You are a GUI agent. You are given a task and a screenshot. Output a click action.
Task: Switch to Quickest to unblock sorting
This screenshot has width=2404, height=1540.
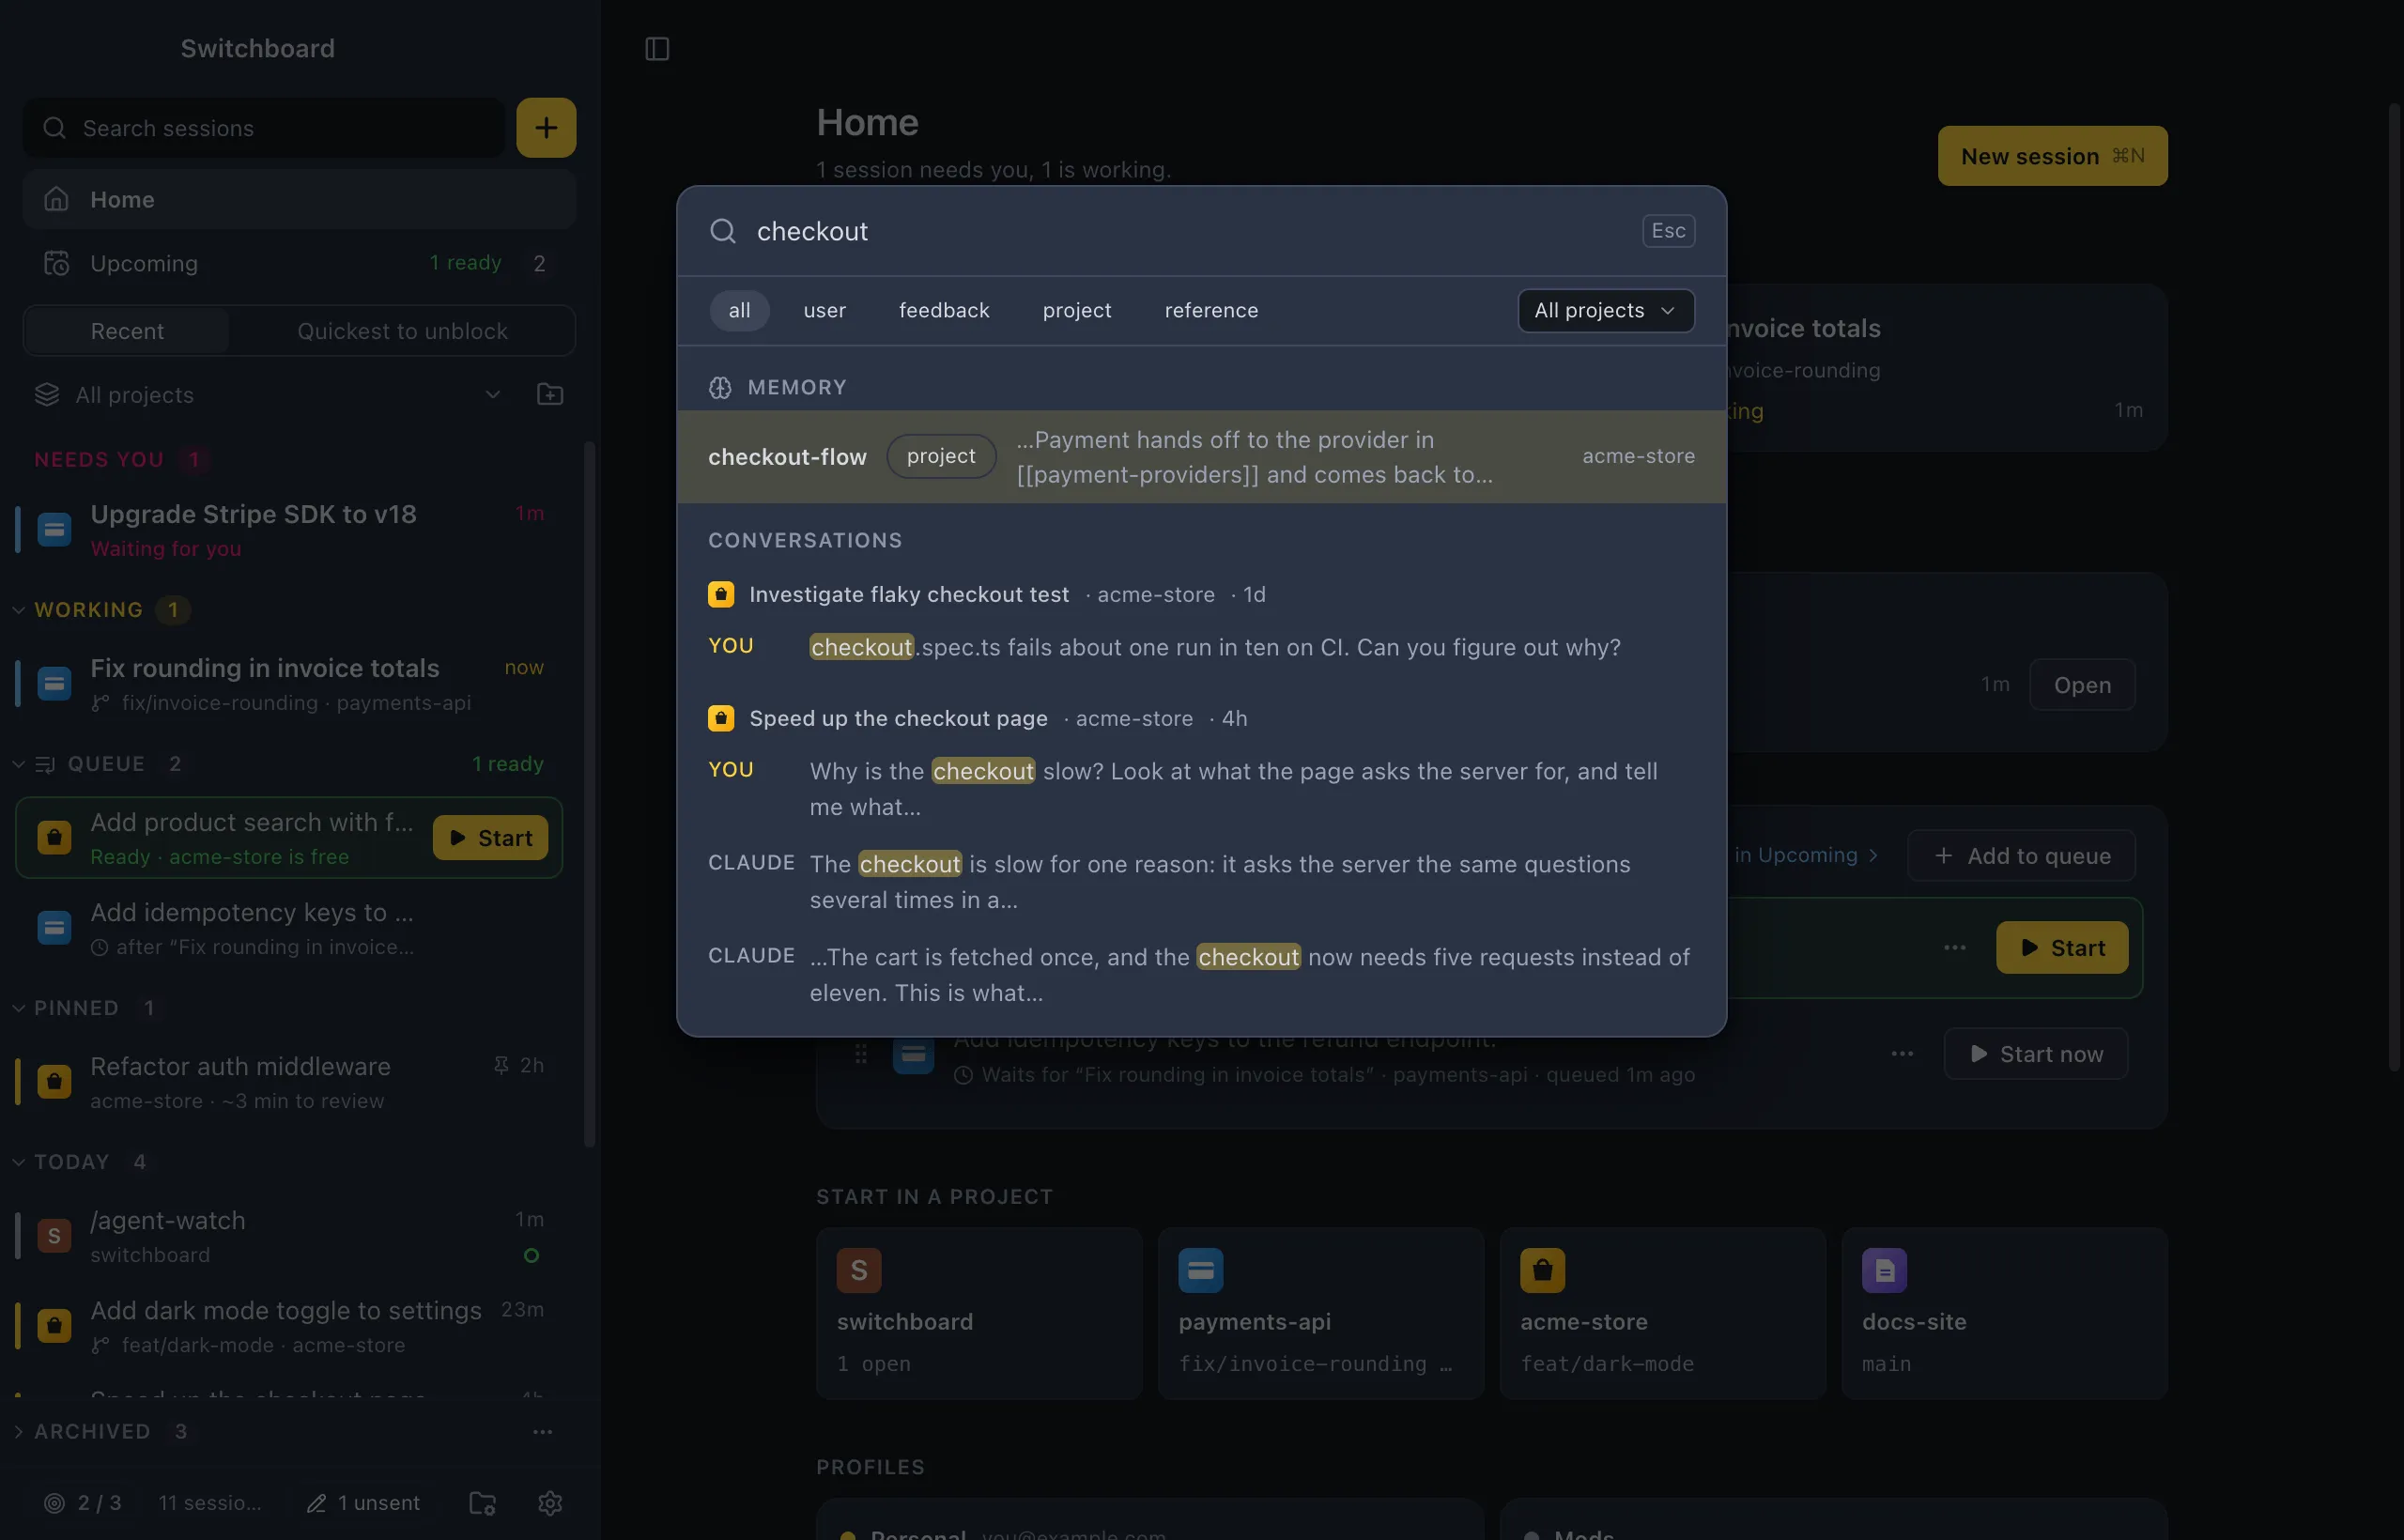(x=402, y=331)
